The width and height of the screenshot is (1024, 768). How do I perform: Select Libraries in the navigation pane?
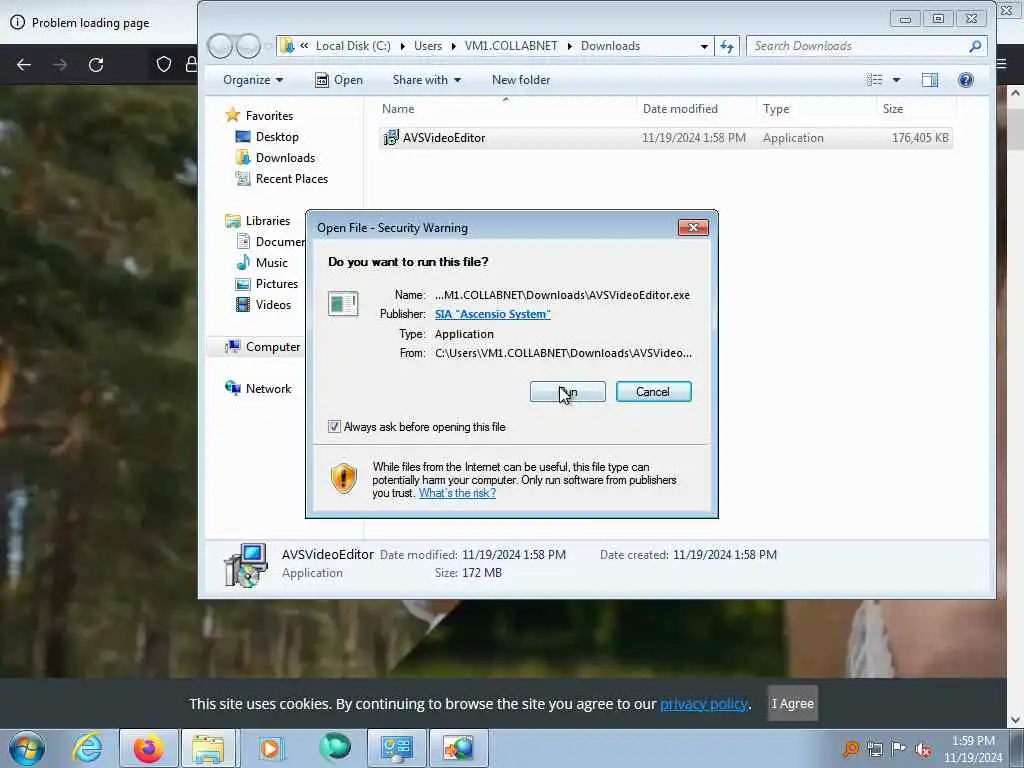click(x=267, y=221)
